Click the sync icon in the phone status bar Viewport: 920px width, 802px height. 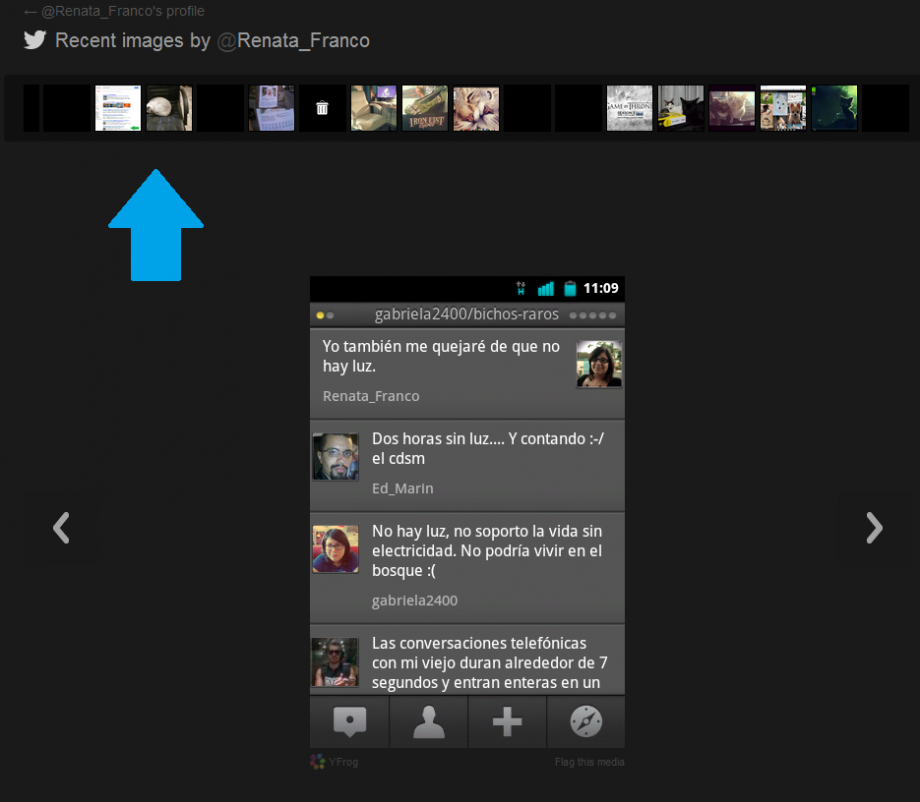520,288
